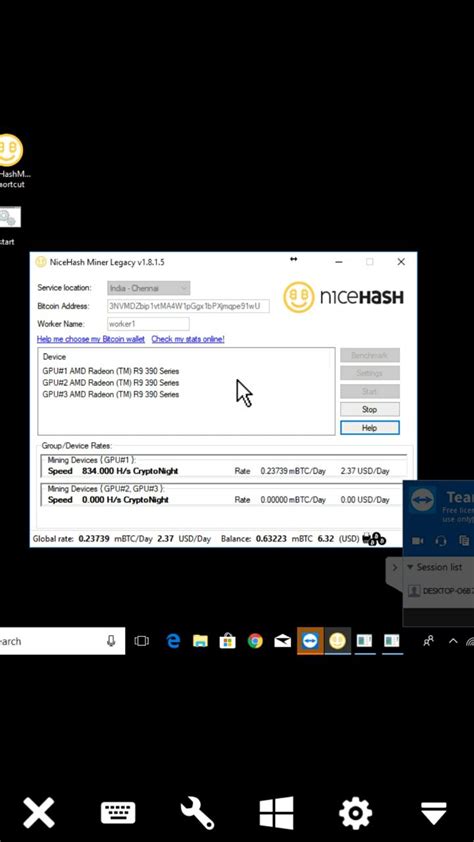474x842 pixels.
Task: Click the TeamViewer file copy icon
Action: coord(464,541)
